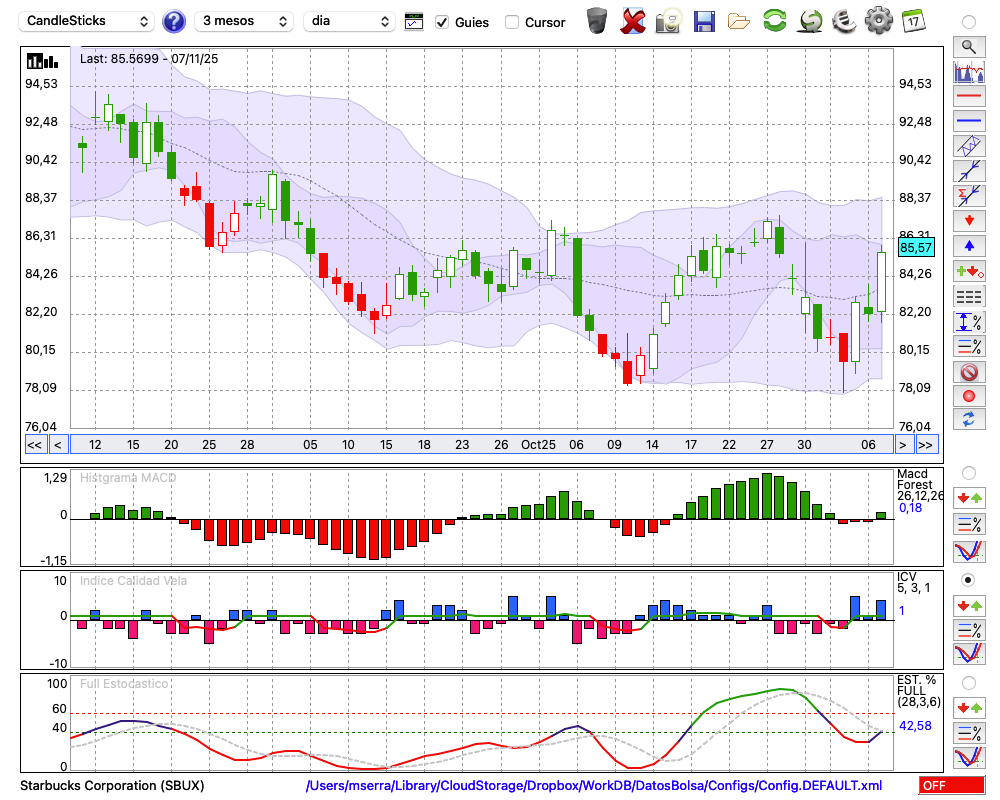Click the red OFF button
Viewport: 1000px width, 800px height.
(x=951, y=786)
